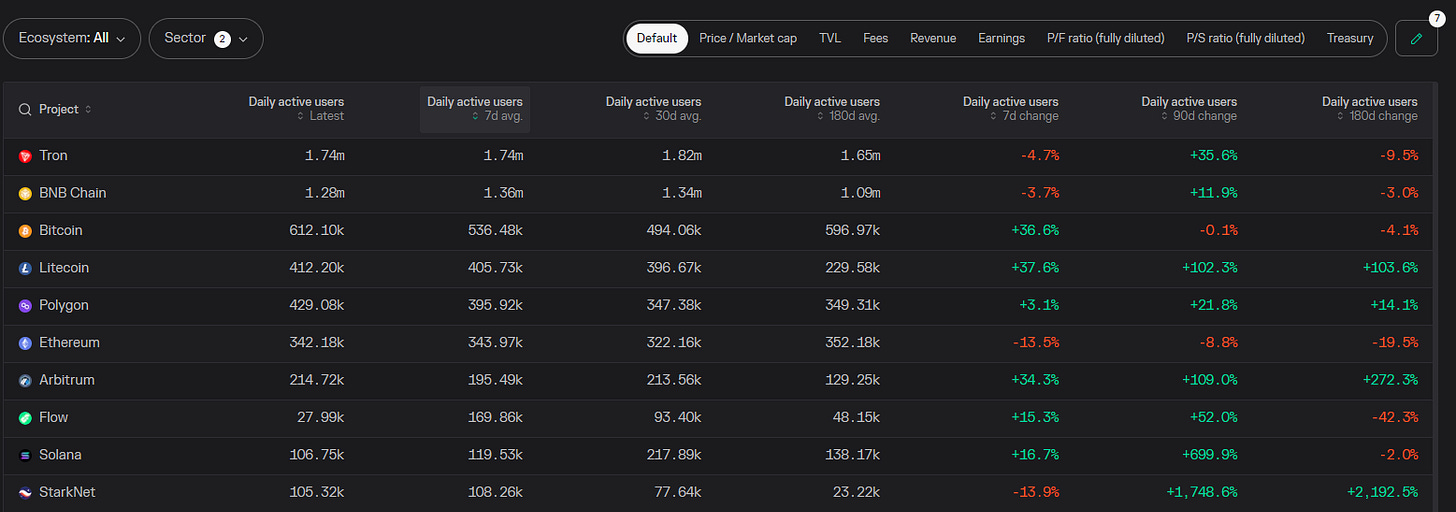The width and height of the screenshot is (1456, 512).
Task: Click the BNB Chain logo icon
Action: click(25, 193)
